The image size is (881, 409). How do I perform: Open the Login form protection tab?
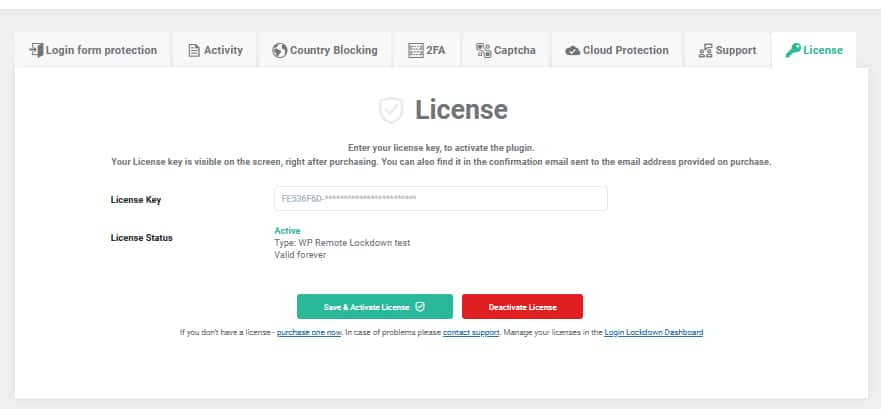click(93, 50)
